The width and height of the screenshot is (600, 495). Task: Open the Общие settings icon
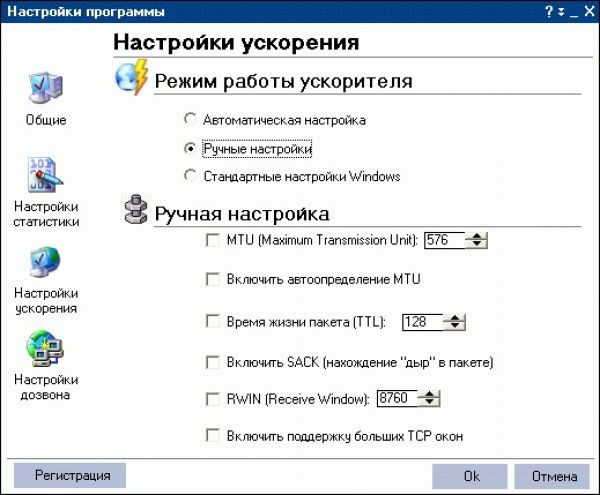tap(46, 88)
